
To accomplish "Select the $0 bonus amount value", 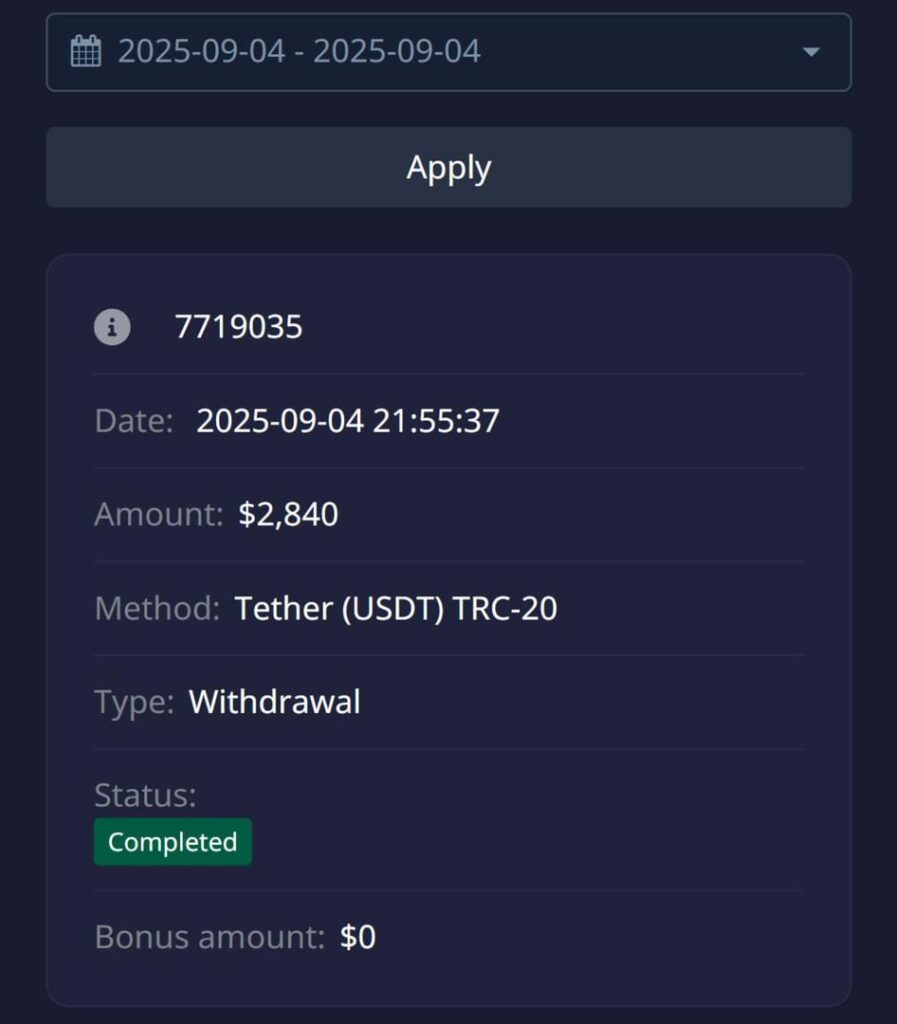I will tap(358, 937).
